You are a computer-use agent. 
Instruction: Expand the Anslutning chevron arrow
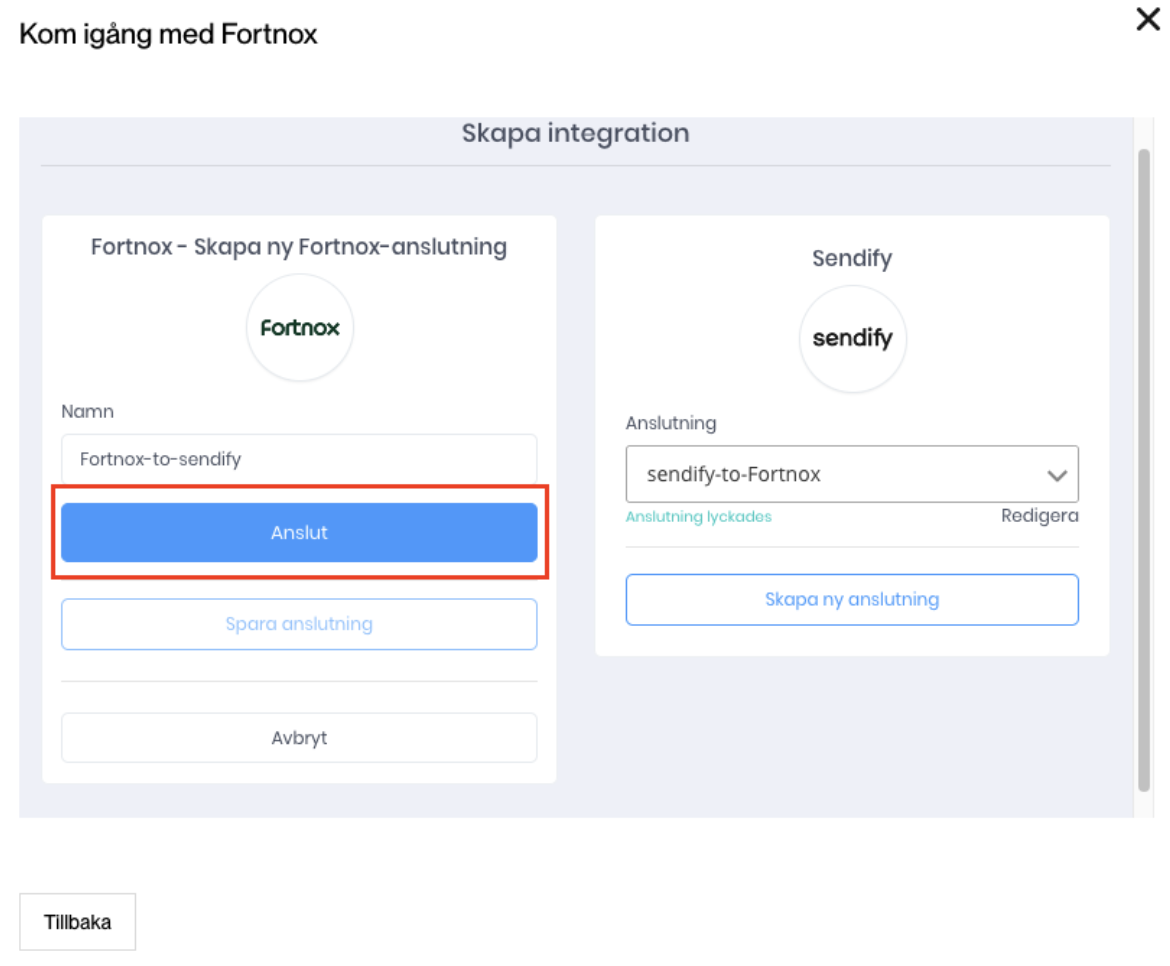pyautogui.click(x=1057, y=475)
